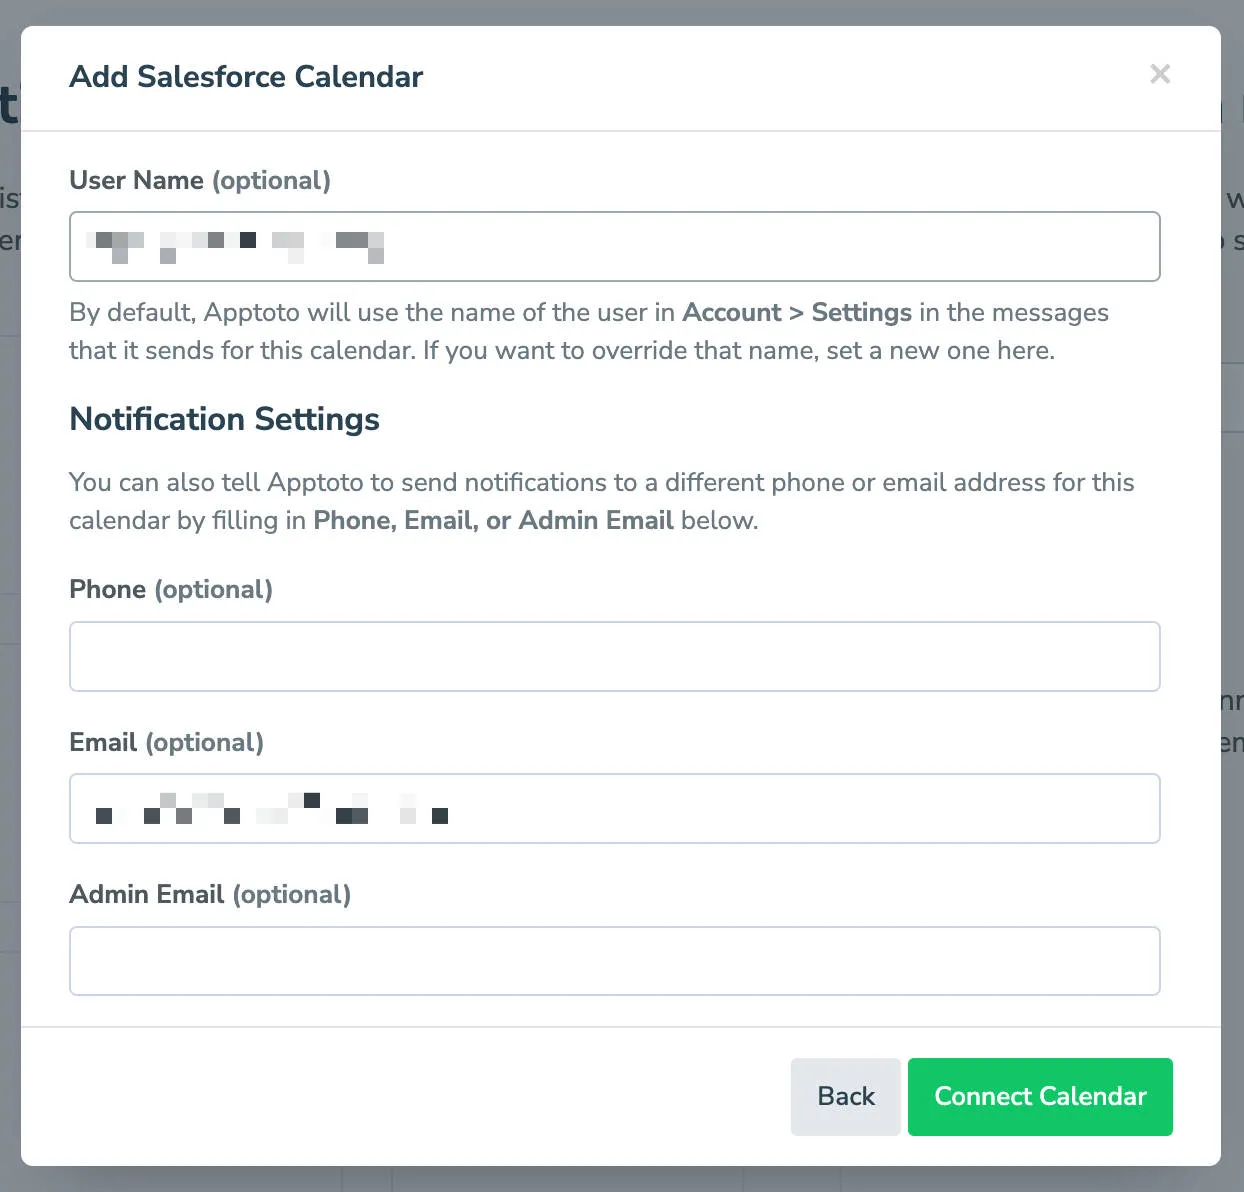This screenshot has height=1192, width=1244.
Task: Click the dialog title Add Salesforce Calendar
Action: pos(246,76)
